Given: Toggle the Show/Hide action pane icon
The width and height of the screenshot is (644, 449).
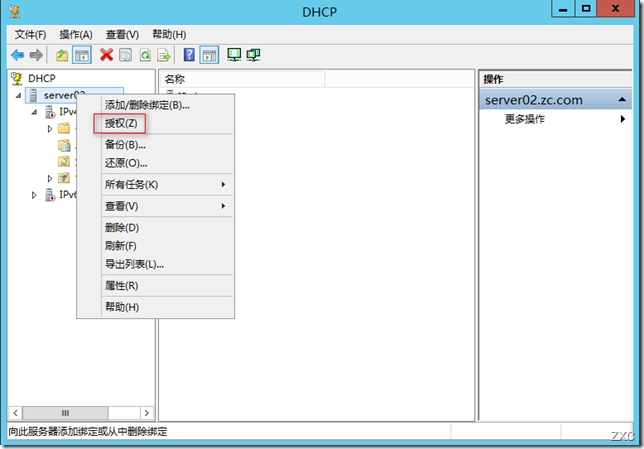Looking at the screenshot, I should point(209,55).
